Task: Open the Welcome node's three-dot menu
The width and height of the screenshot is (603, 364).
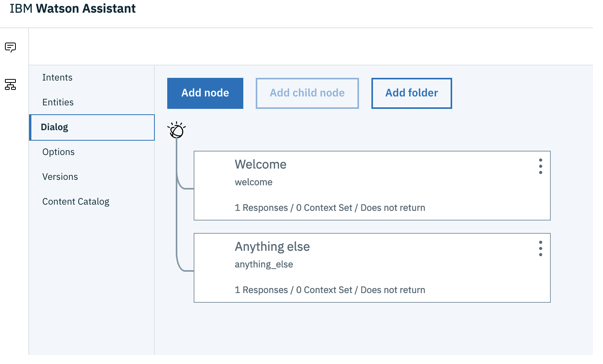Action: coord(540,166)
